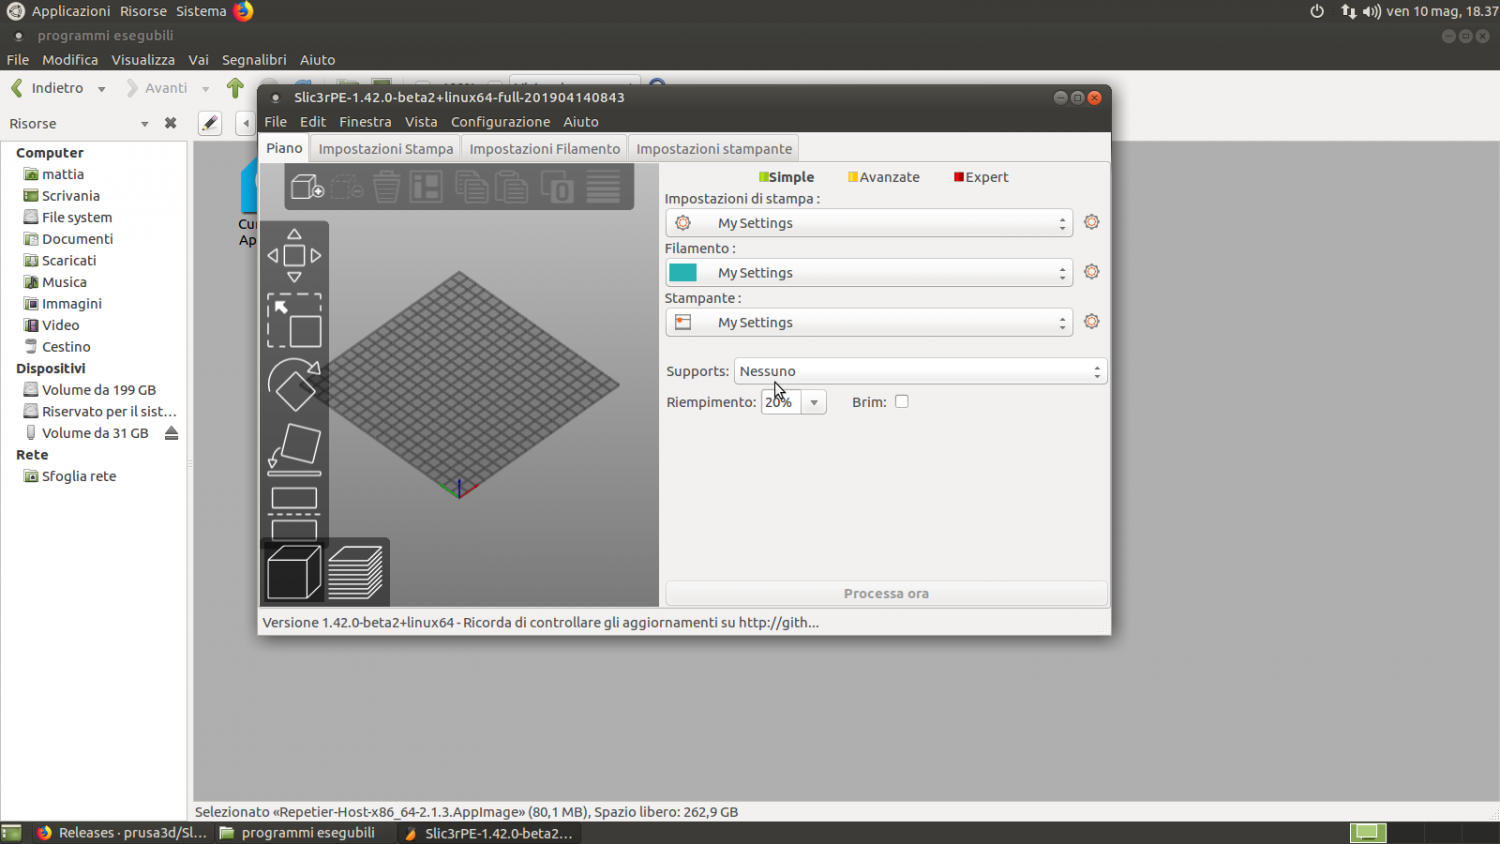Screen dimensions: 1500x844
Task: Open print settings gear next to first preset
Action: point(1091,222)
